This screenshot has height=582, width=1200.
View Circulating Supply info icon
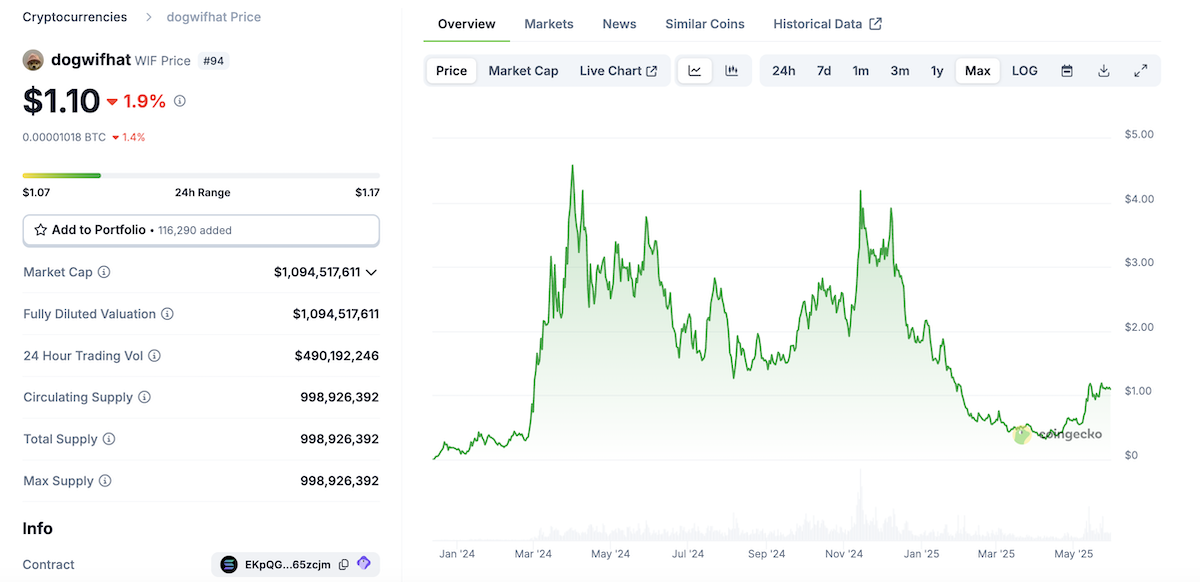[144, 397]
